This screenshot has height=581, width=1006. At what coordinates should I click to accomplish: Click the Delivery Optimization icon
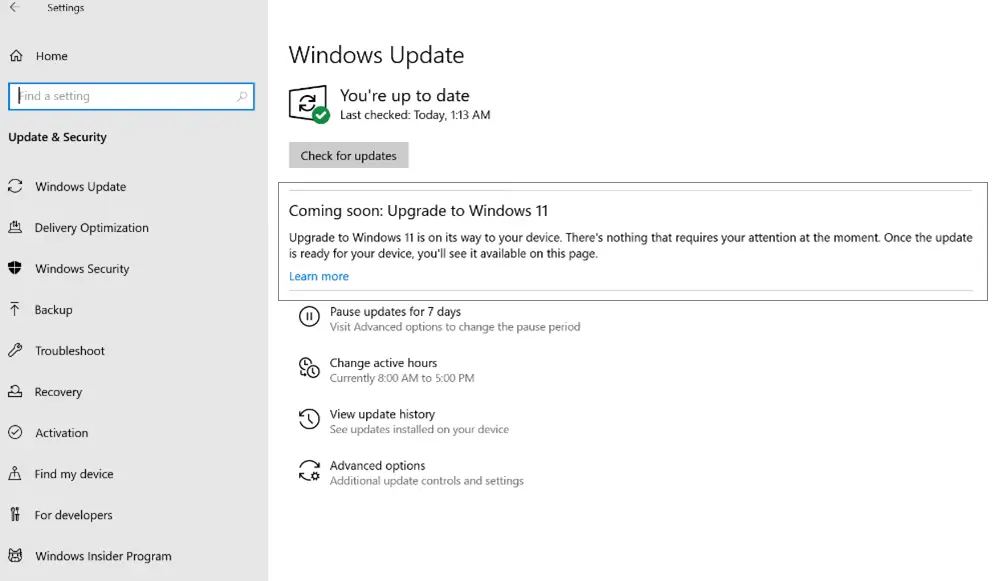[15, 227]
